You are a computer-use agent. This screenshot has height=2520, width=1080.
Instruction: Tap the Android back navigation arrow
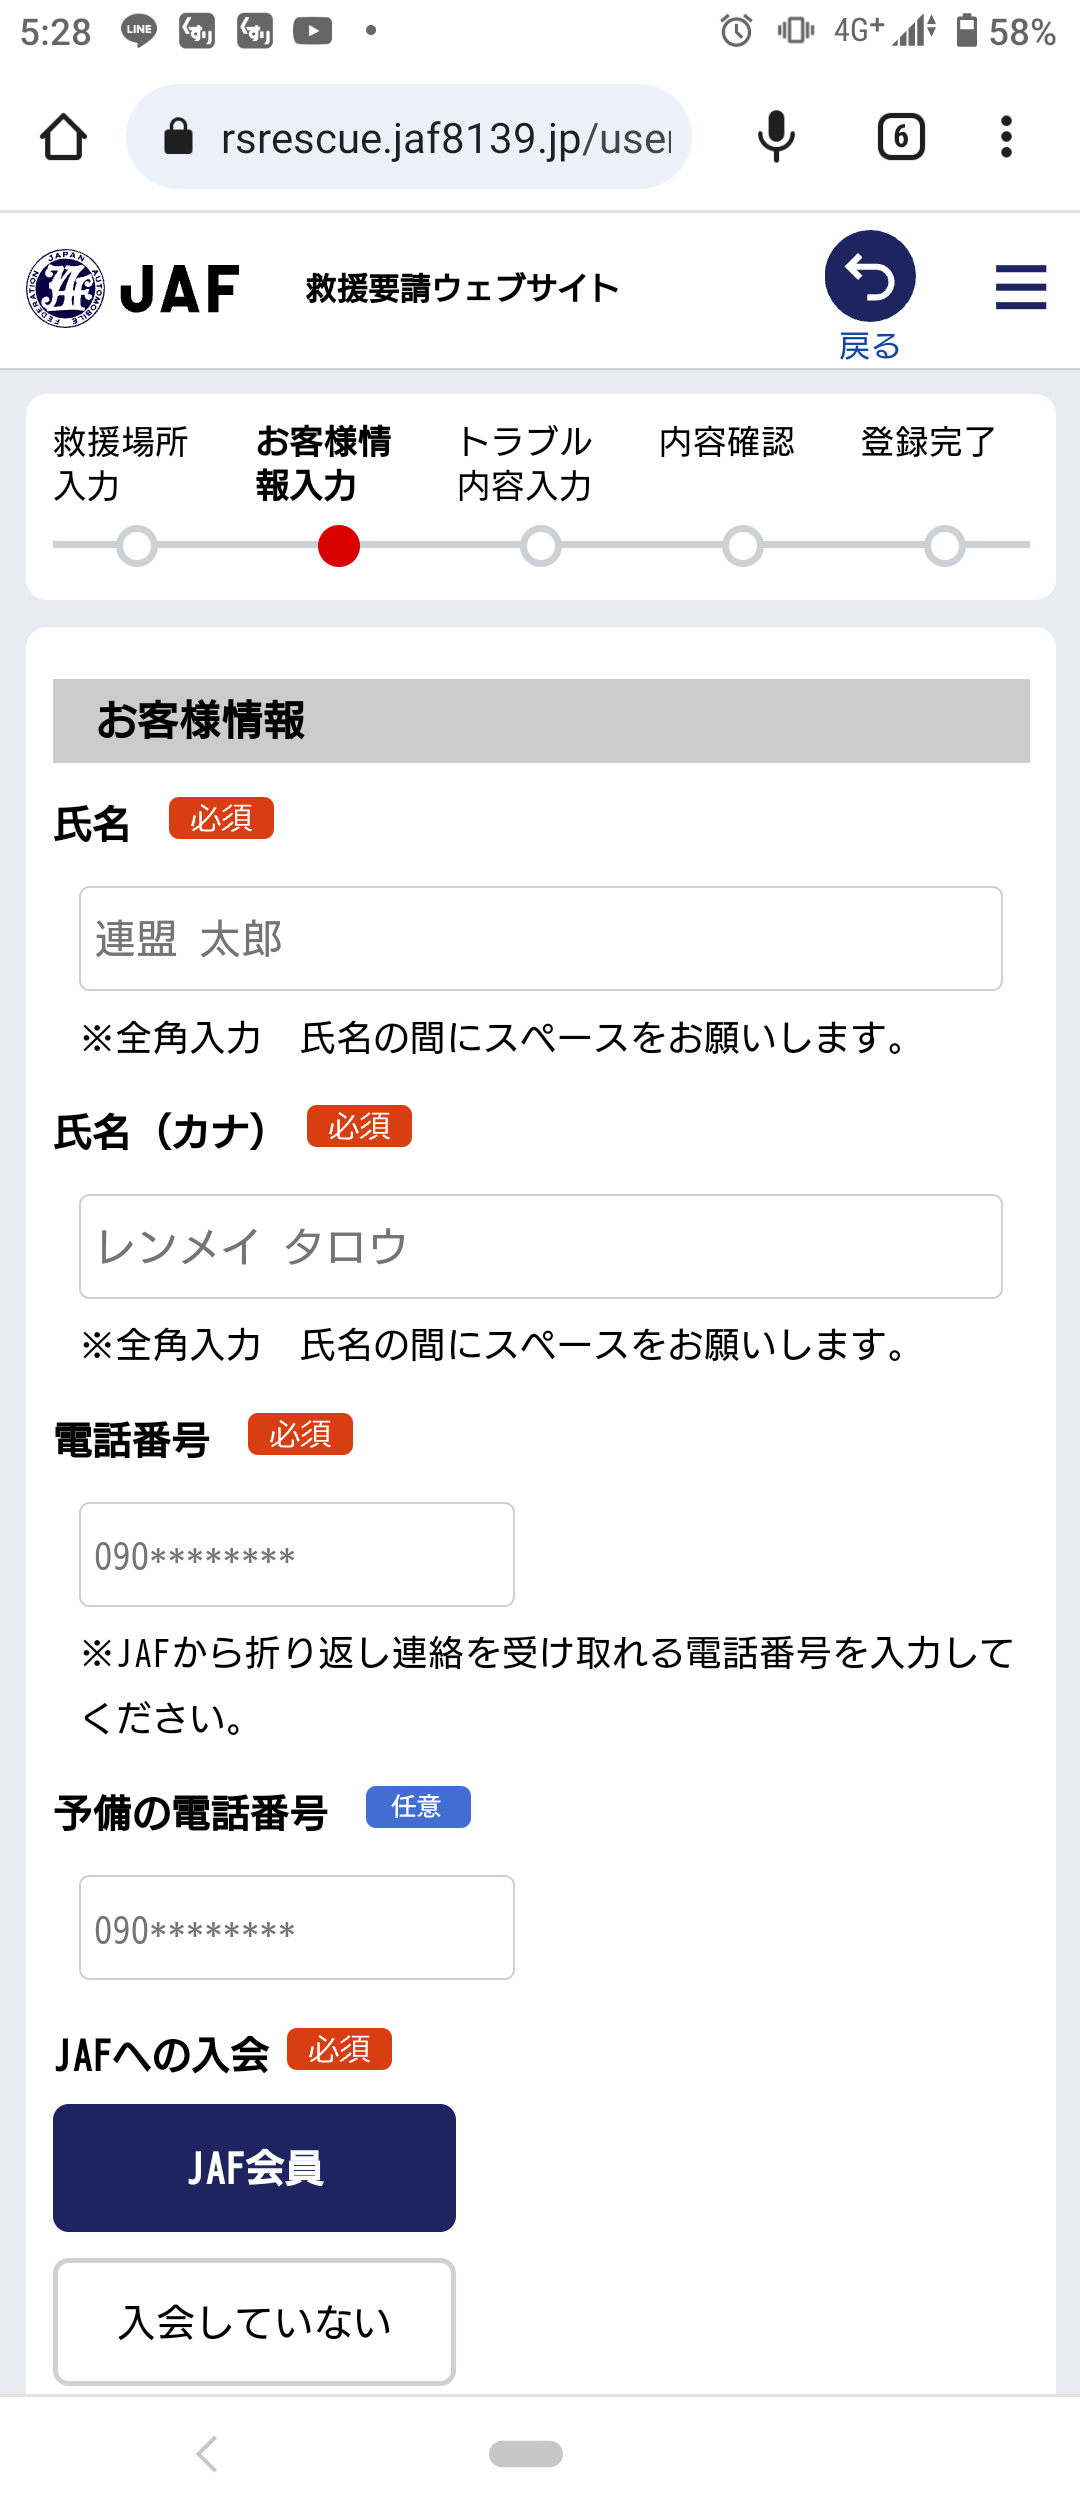coord(207,2454)
